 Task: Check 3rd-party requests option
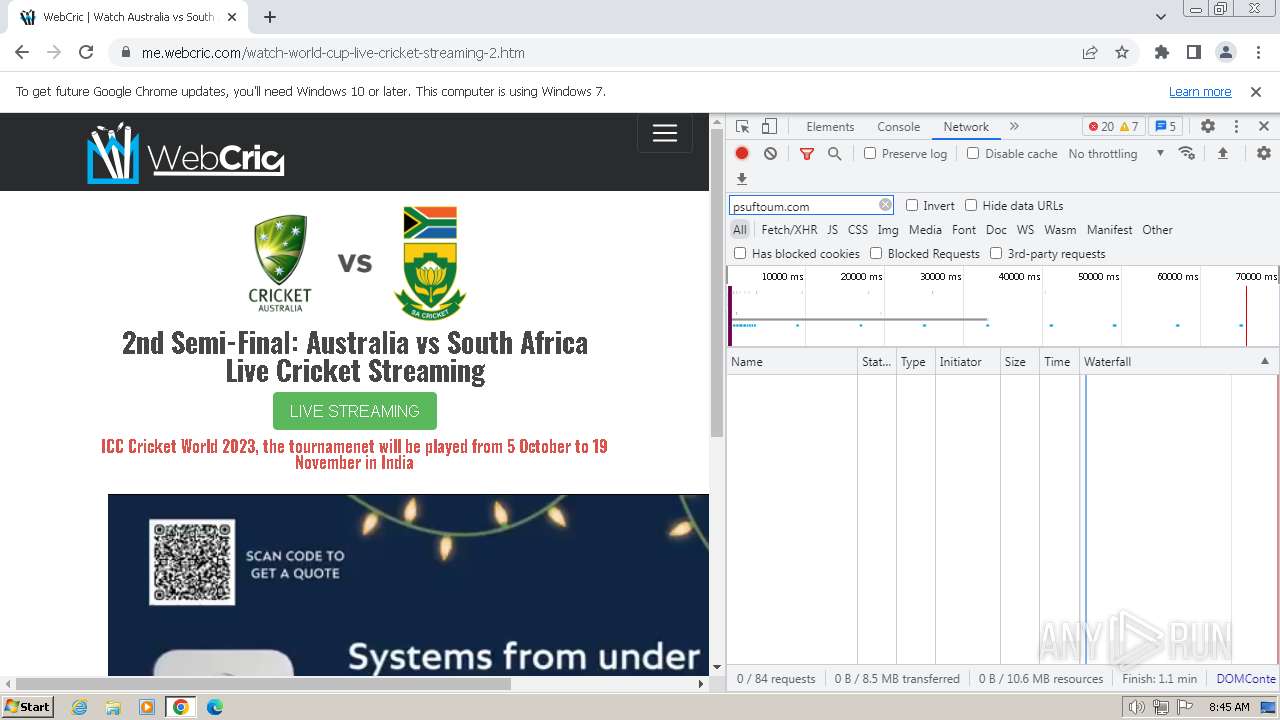(x=996, y=253)
